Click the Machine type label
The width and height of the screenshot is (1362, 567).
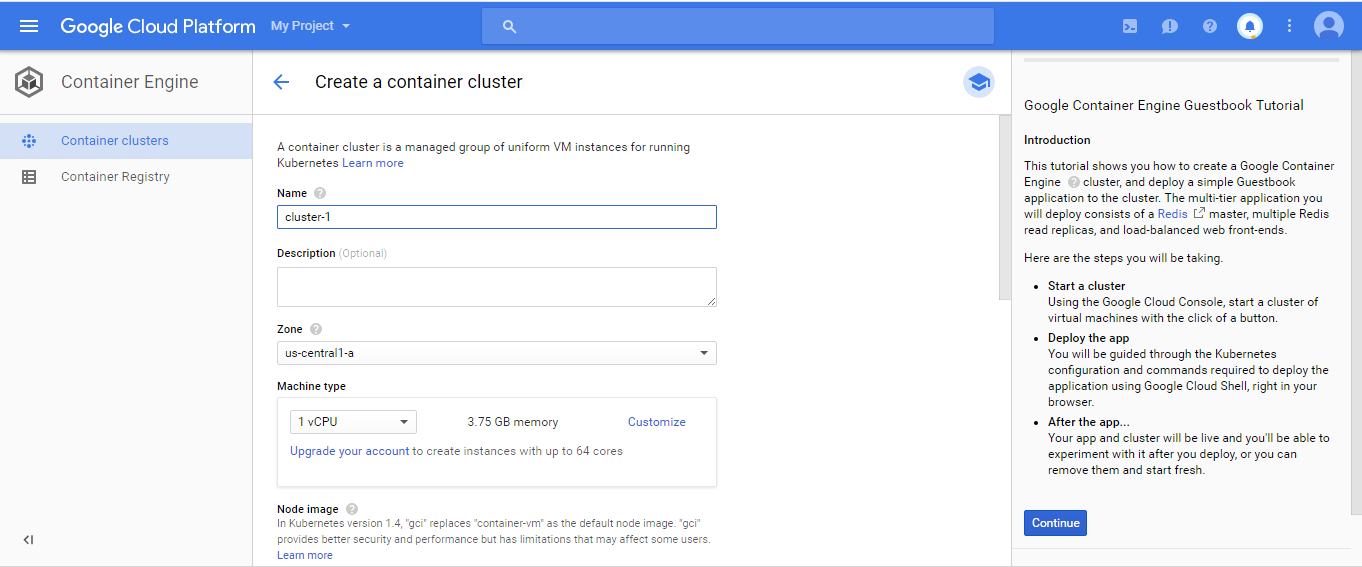point(311,386)
